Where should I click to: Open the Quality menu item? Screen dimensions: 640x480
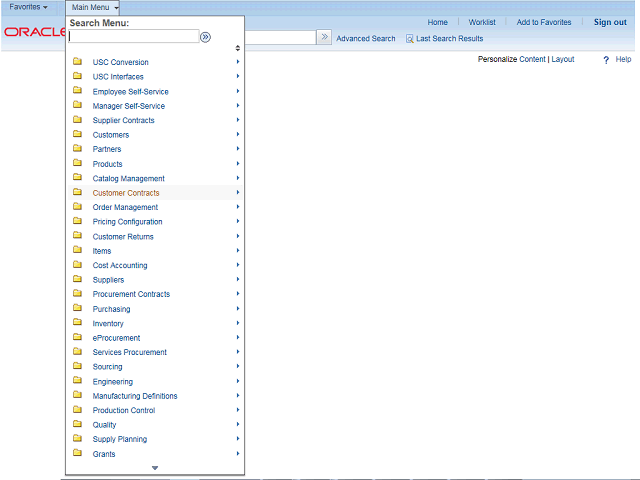104,425
